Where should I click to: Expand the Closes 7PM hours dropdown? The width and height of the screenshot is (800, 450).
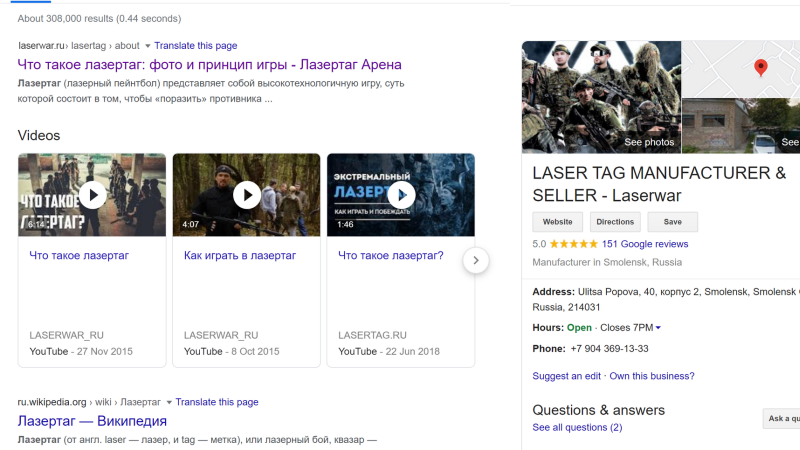tap(658, 328)
